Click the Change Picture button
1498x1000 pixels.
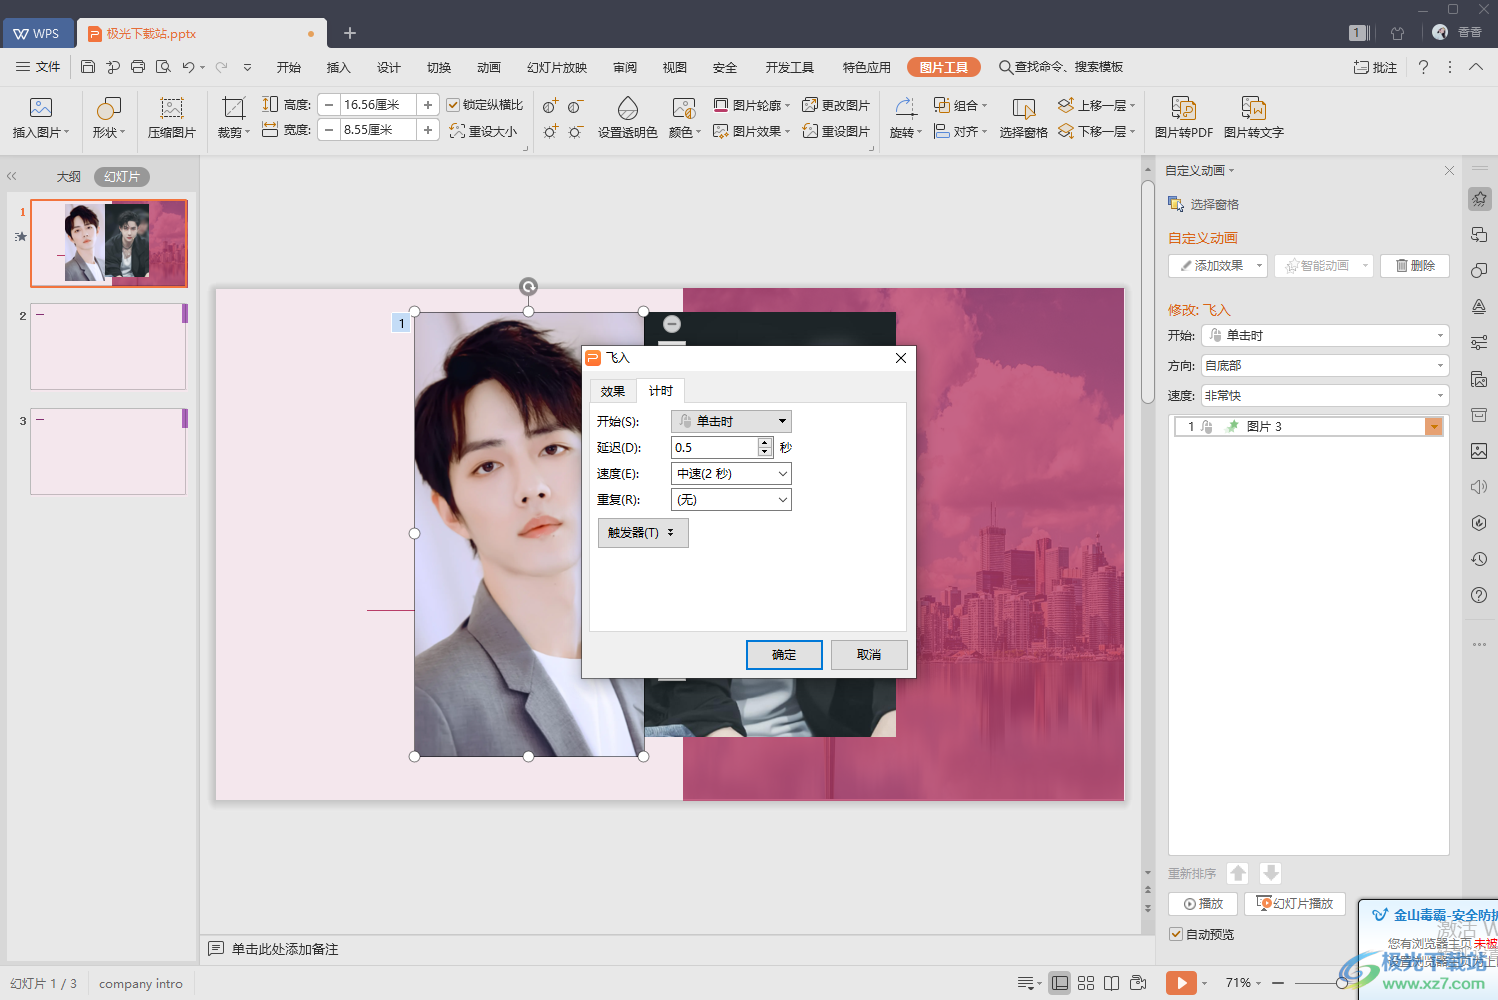pos(836,105)
